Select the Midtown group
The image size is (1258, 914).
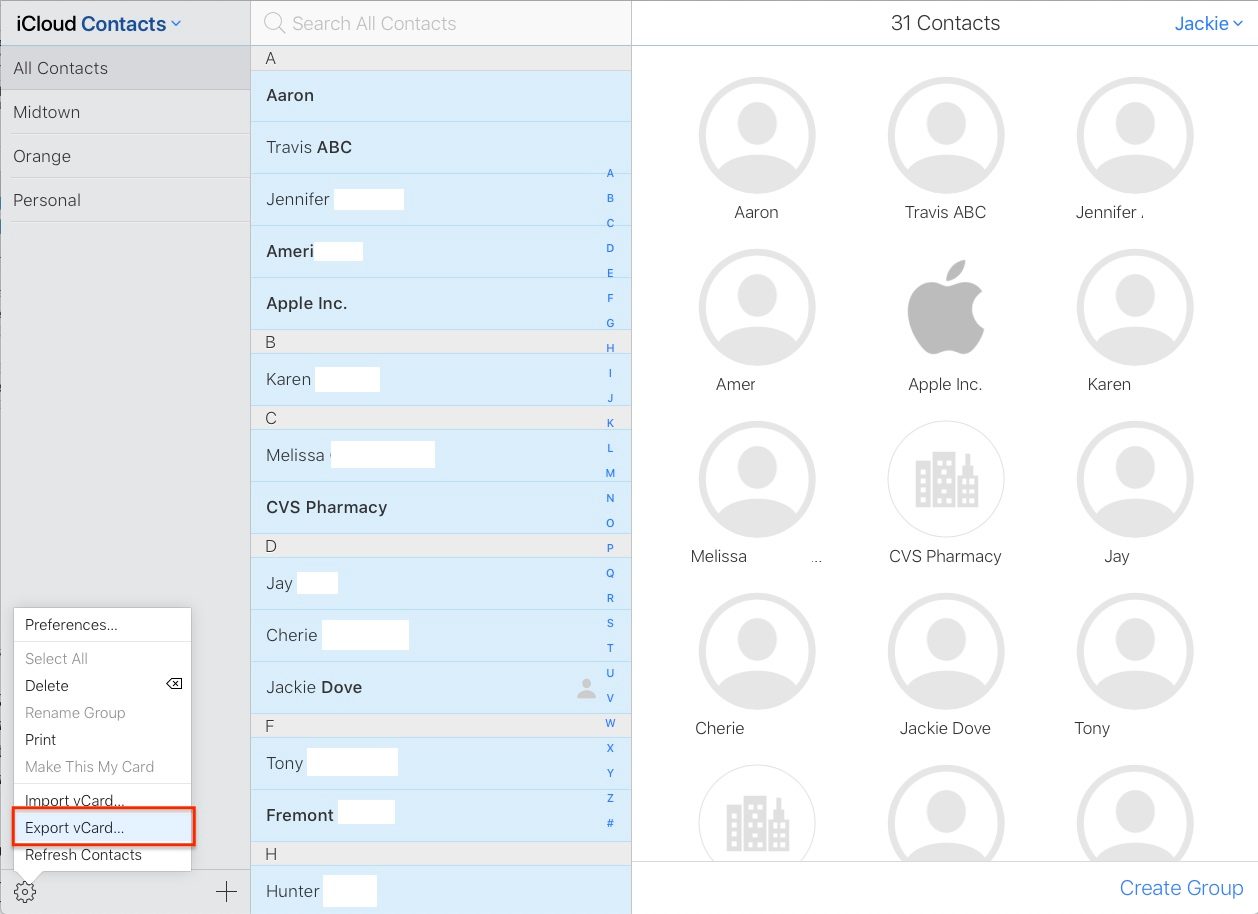125,112
